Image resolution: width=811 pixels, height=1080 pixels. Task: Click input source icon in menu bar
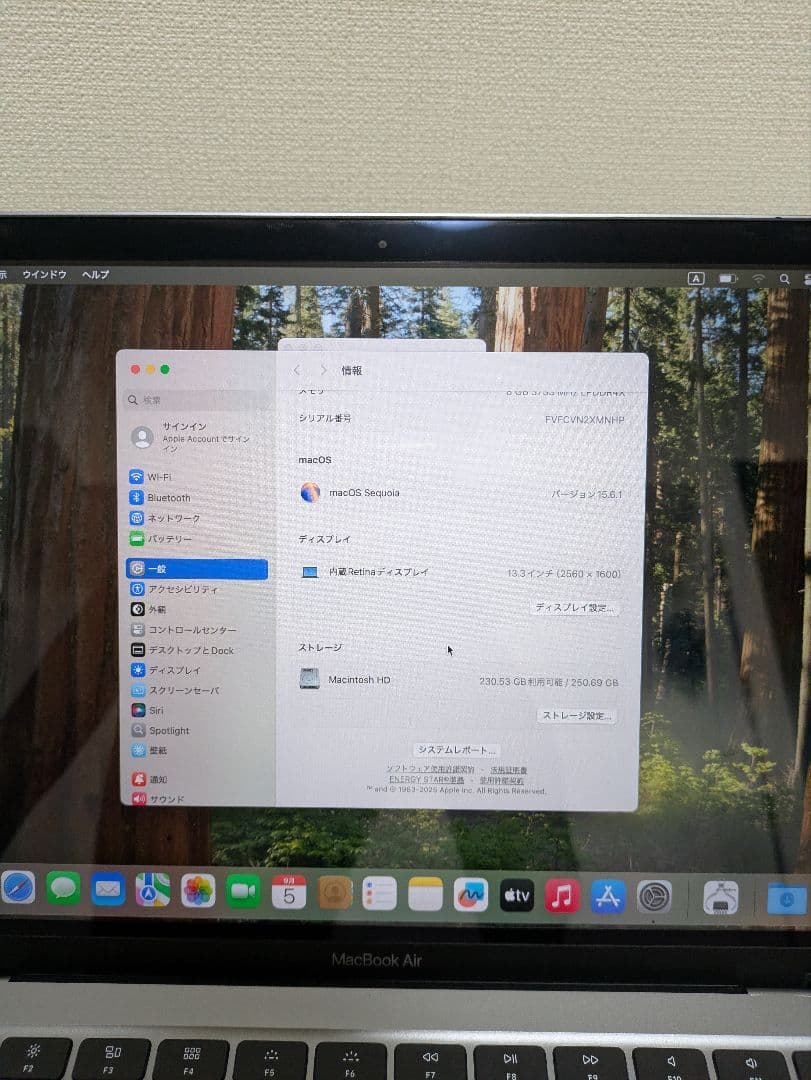[x=696, y=278]
